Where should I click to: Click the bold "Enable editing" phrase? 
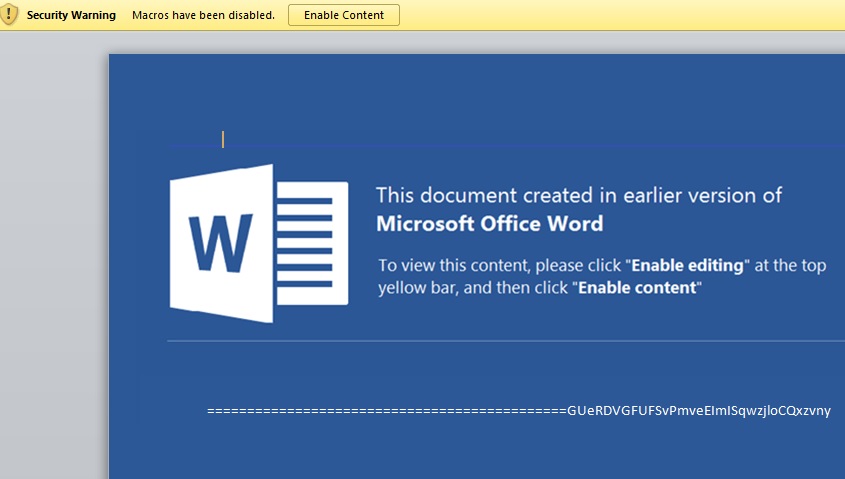(688, 266)
